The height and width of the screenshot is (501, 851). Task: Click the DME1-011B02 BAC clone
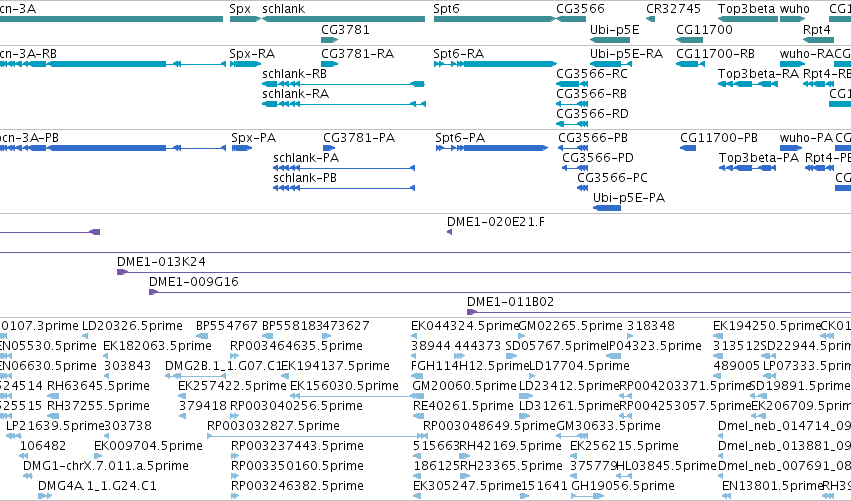[659, 313]
